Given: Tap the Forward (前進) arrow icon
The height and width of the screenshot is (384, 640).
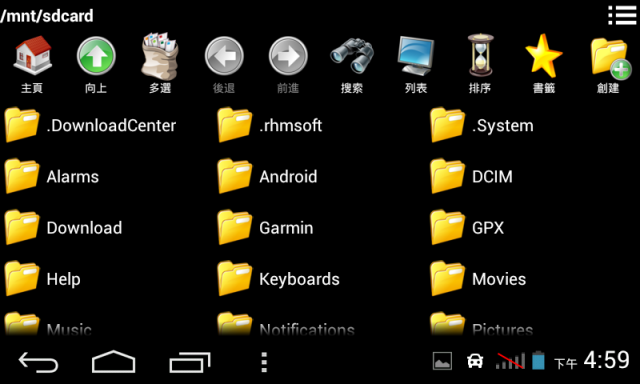Looking at the screenshot, I should click(288, 55).
